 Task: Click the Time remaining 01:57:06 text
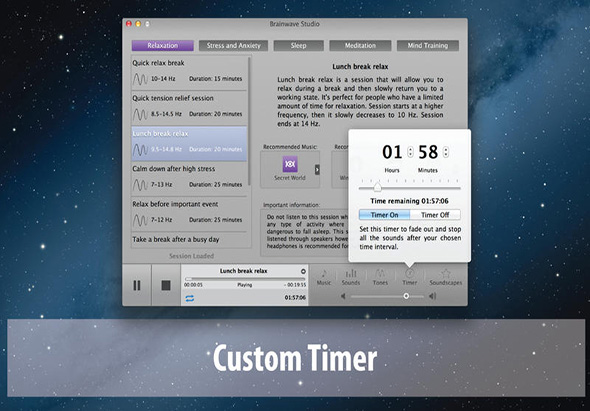pyautogui.click(x=409, y=201)
